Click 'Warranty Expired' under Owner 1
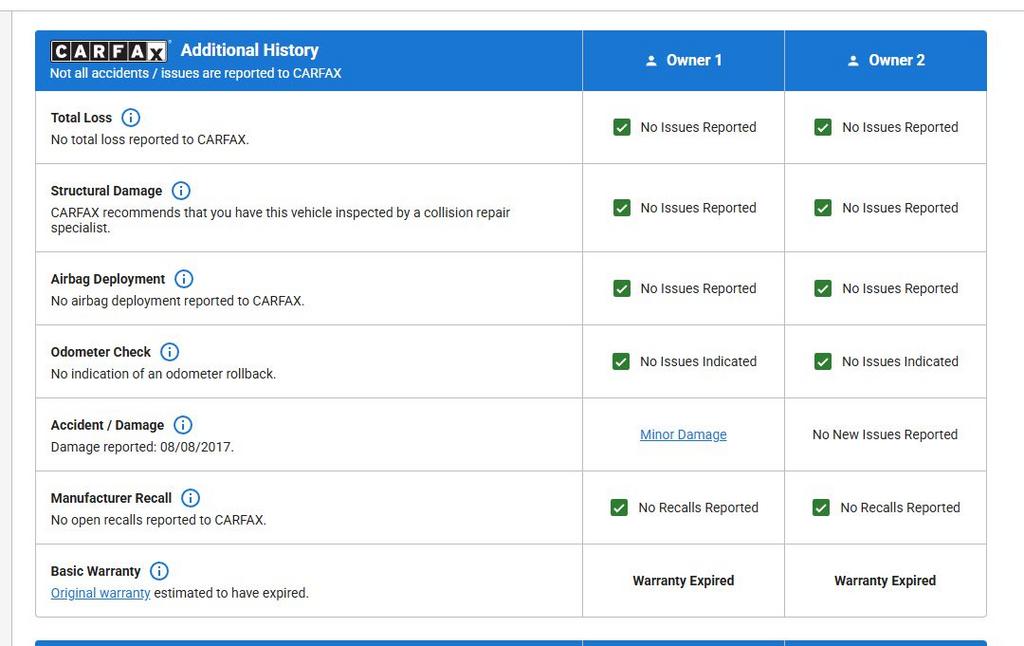 (x=683, y=581)
